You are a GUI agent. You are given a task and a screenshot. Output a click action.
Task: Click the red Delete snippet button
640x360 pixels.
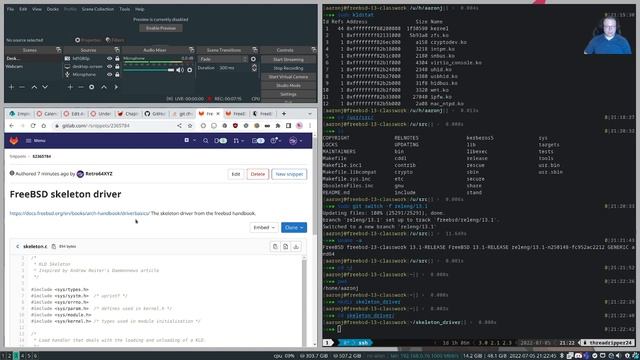click(258, 174)
